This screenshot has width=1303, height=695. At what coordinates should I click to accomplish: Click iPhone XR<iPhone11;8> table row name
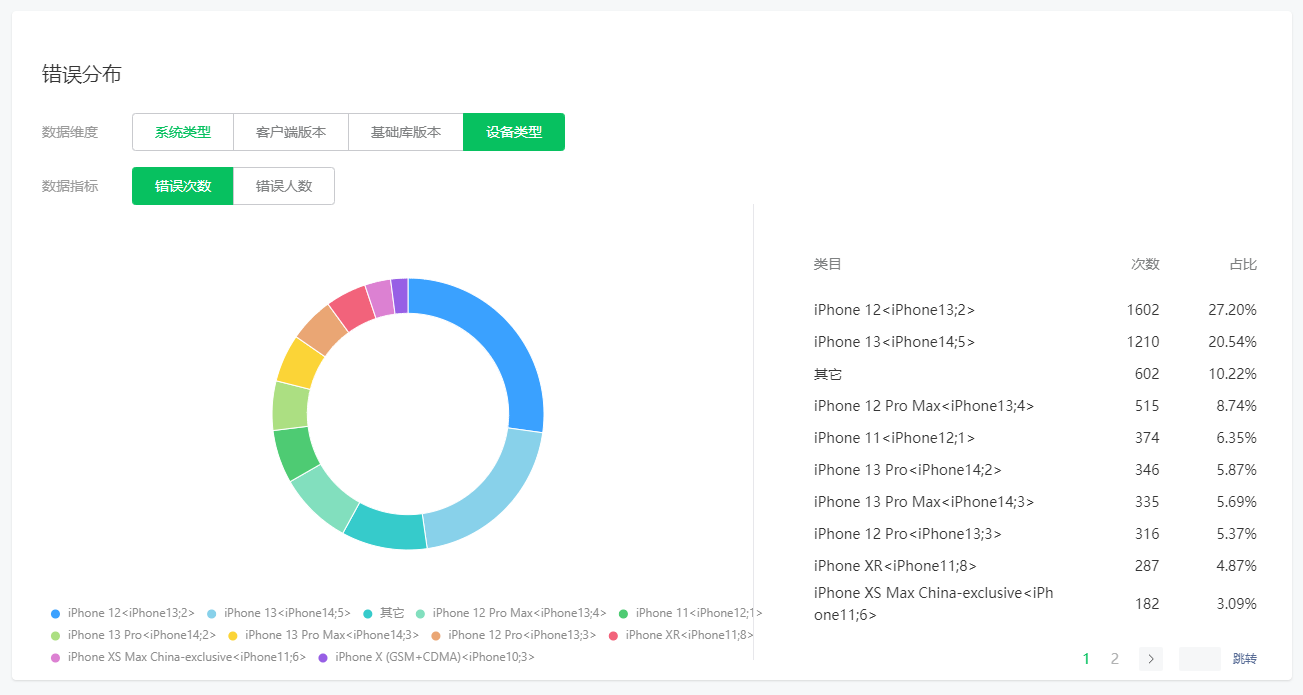(x=895, y=566)
